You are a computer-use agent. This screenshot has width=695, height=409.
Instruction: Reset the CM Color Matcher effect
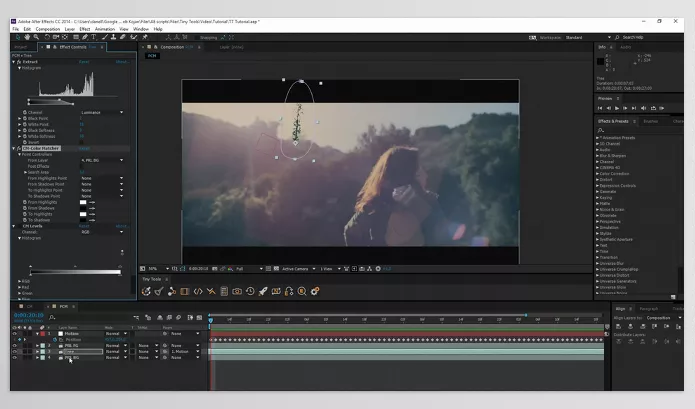[84, 148]
